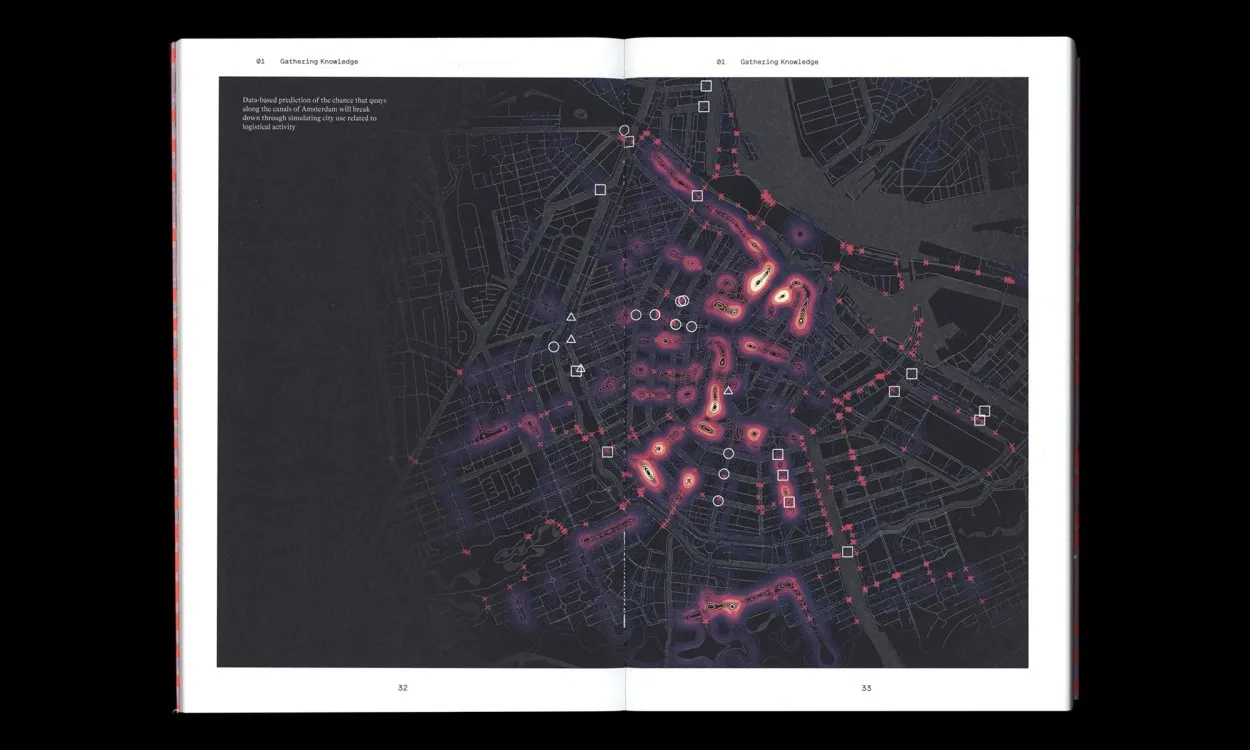The image size is (1250, 750).
Task: Click the pair of overlapping circle markers
Action: coord(680,300)
